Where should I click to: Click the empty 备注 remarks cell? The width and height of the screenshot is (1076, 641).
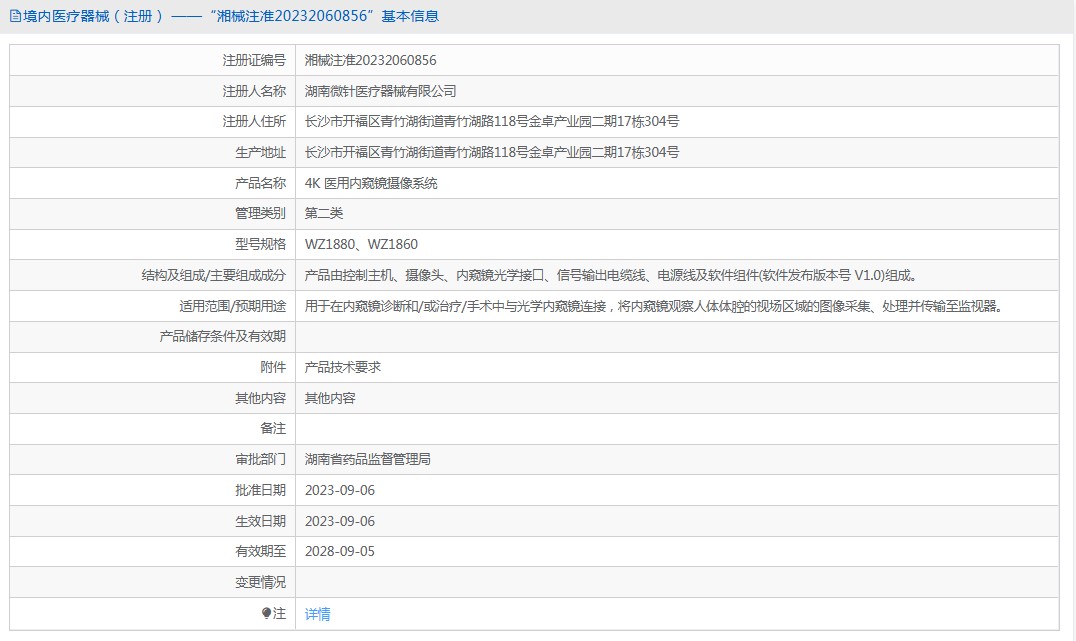[676, 428]
